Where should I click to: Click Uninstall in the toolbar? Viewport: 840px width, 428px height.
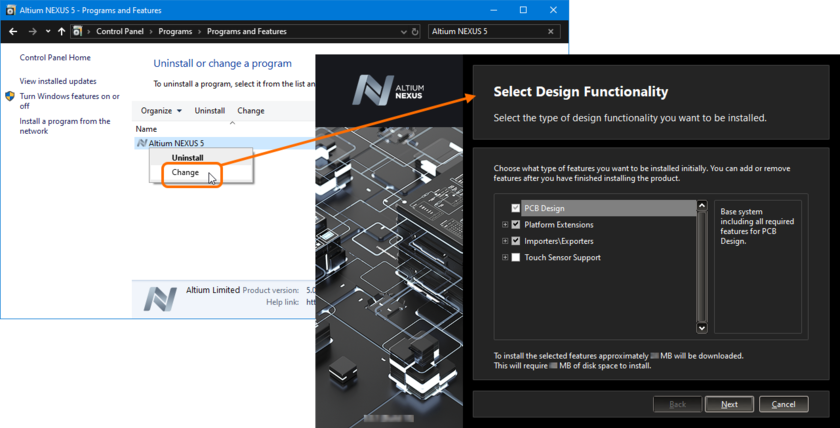pos(209,111)
